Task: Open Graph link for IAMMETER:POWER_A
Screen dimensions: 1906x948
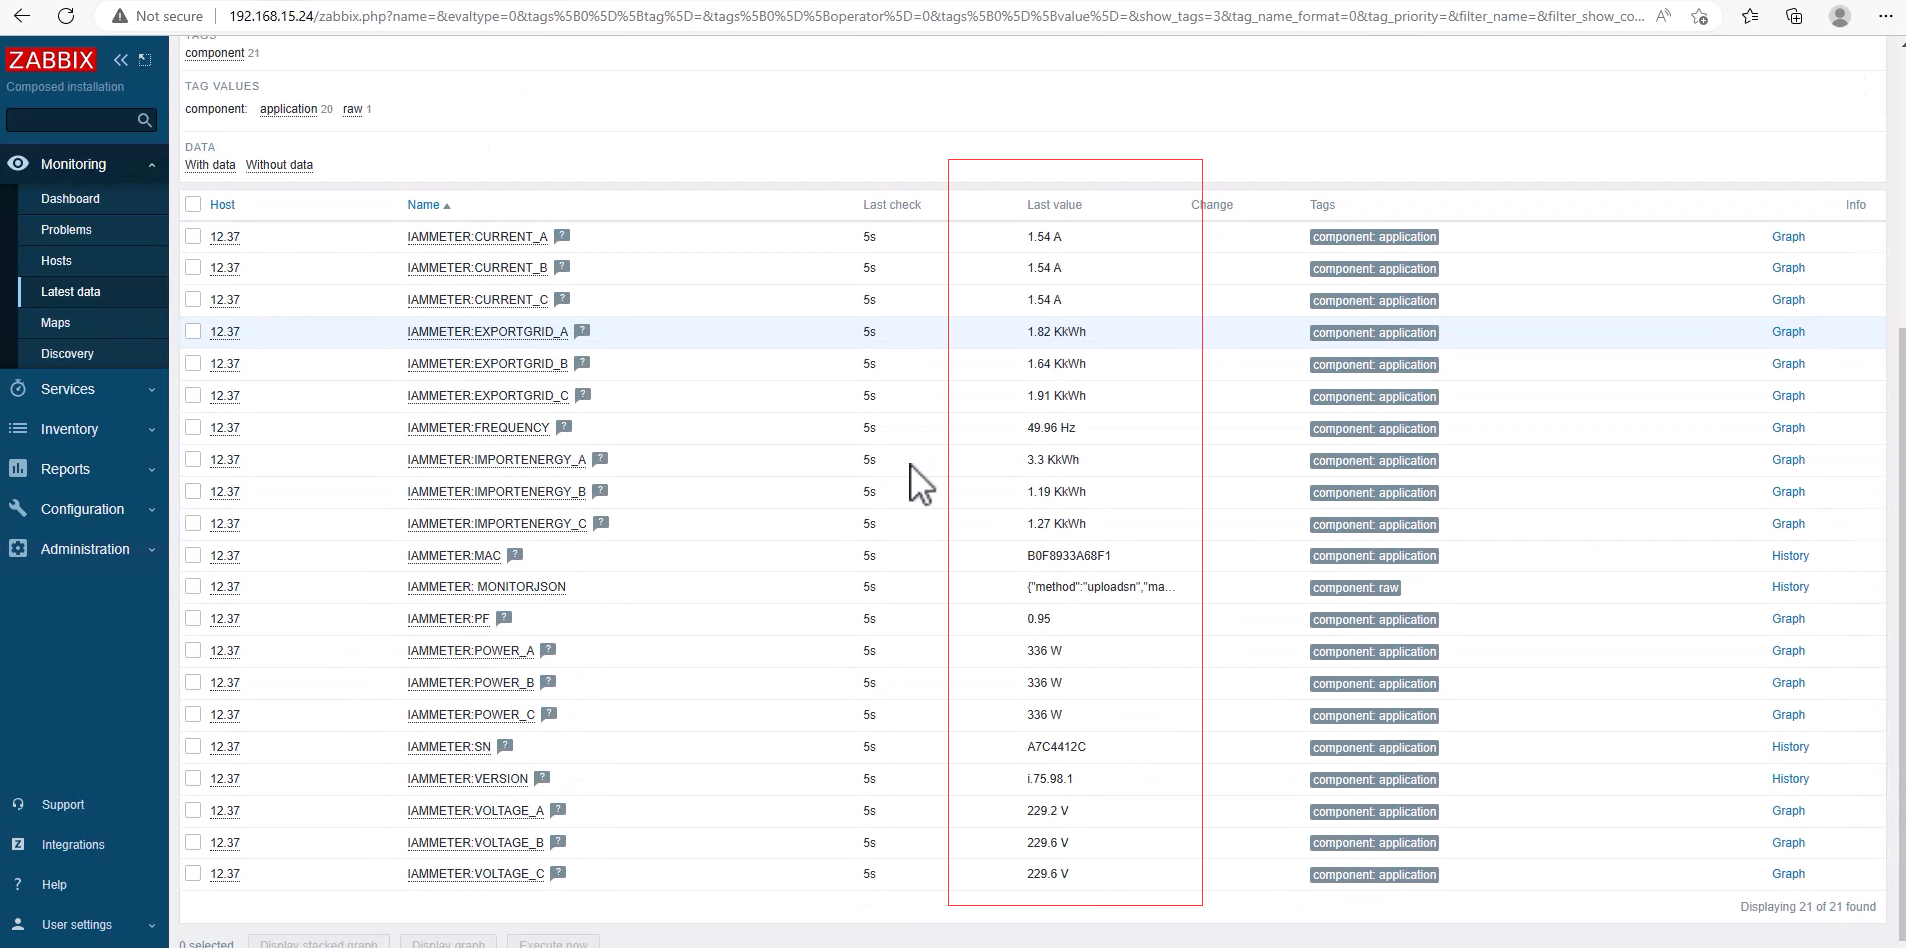Action: tap(1788, 651)
